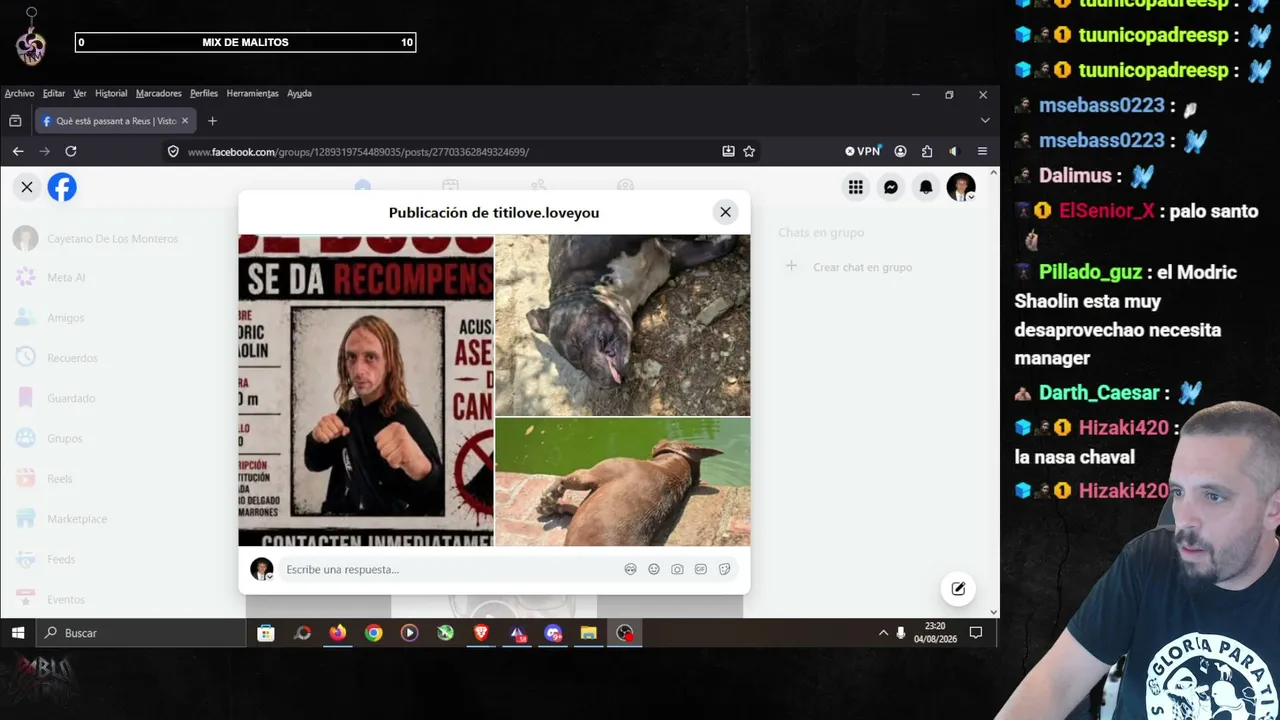Compose a new message with pencil button
This screenshot has height=720, width=1280.
tap(958, 588)
